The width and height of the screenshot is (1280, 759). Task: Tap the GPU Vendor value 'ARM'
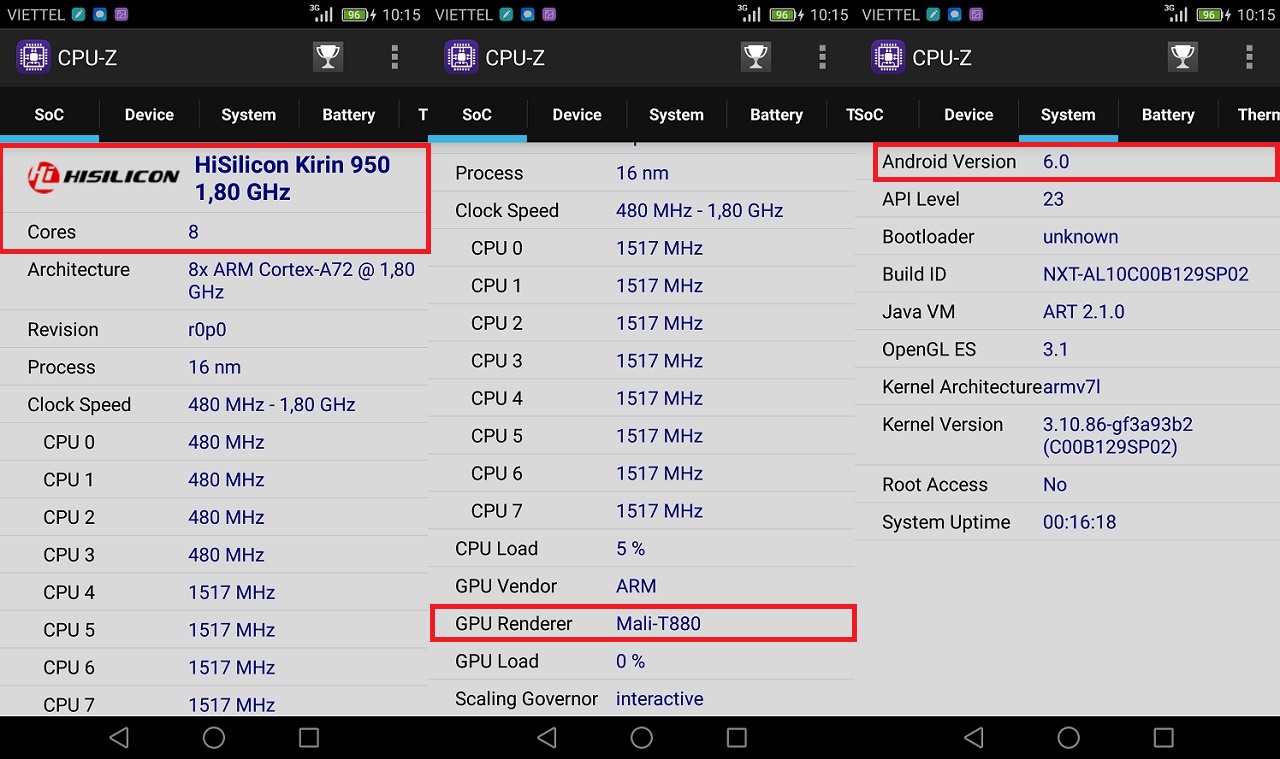point(636,586)
